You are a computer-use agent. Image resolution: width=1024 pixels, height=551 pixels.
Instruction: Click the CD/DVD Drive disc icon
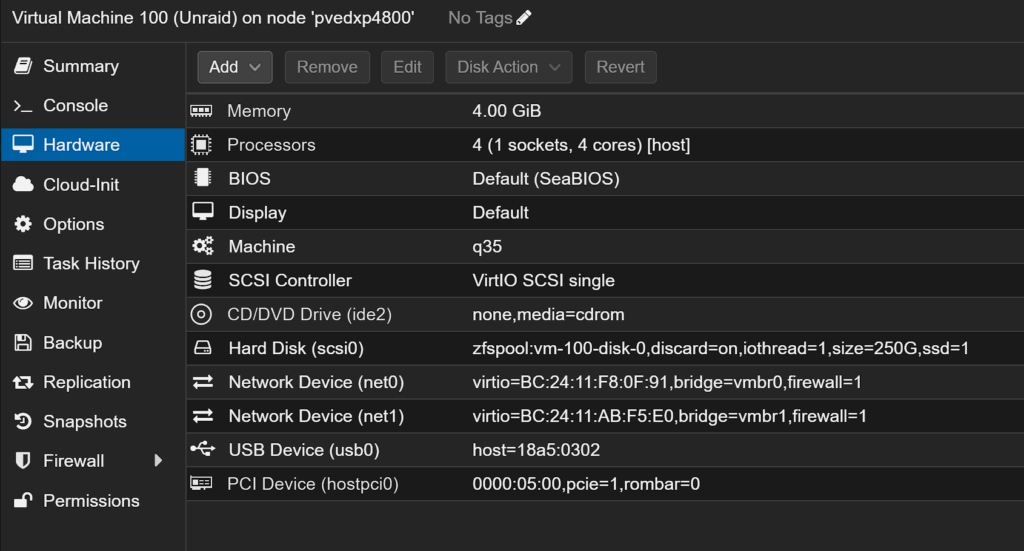click(202, 314)
